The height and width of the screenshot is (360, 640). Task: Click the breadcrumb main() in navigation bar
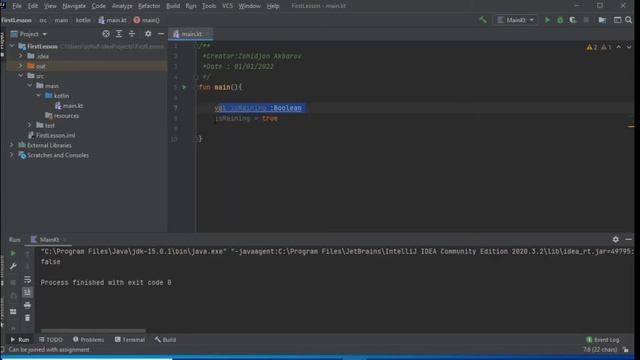(147, 20)
